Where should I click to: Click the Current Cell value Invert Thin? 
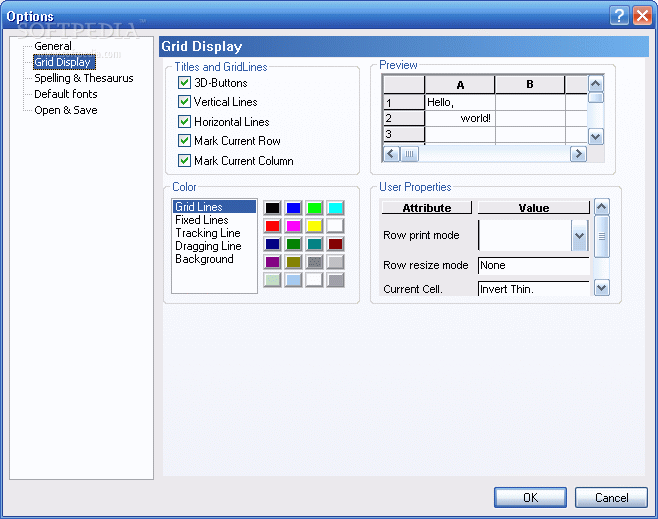coord(533,289)
